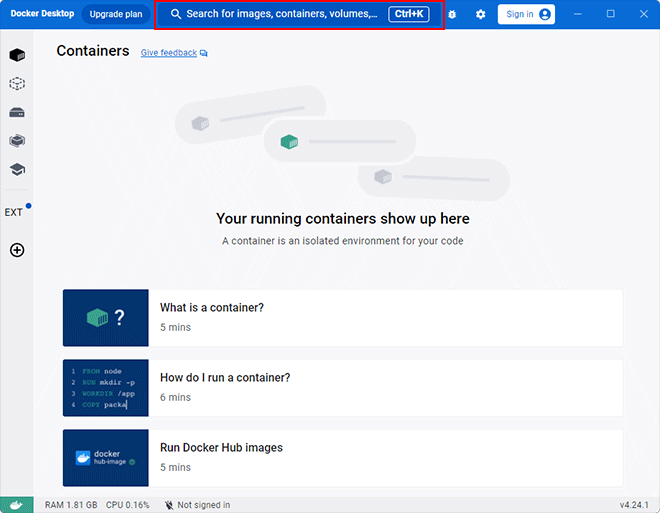This screenshot has height=513, width=660.
Task: Close the Docker Desktop window
Action: (644, 14)
